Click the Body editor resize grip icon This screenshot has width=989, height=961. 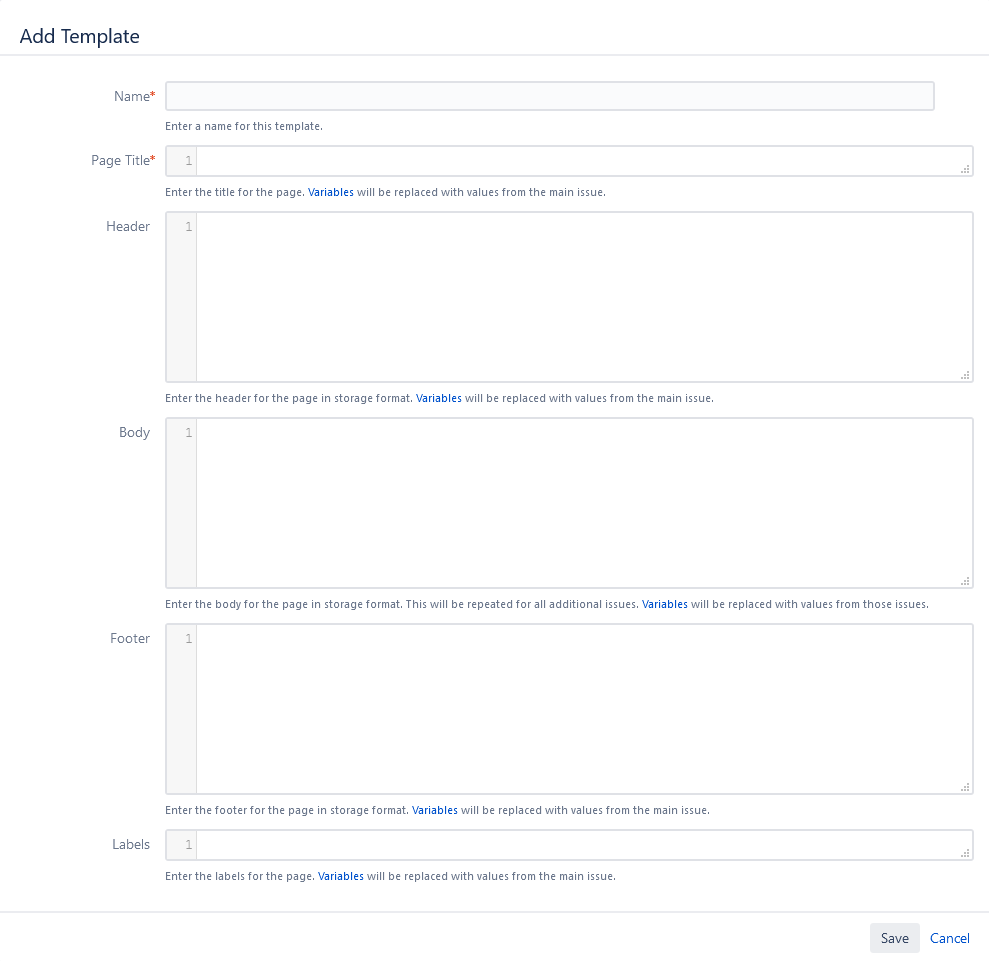coord(965,581)
